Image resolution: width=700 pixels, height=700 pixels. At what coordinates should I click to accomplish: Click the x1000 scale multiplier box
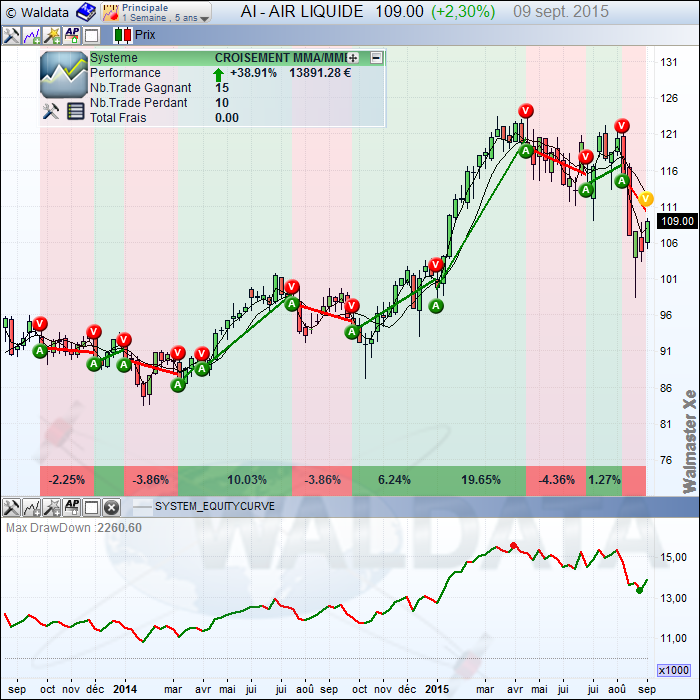coord(674,670)
